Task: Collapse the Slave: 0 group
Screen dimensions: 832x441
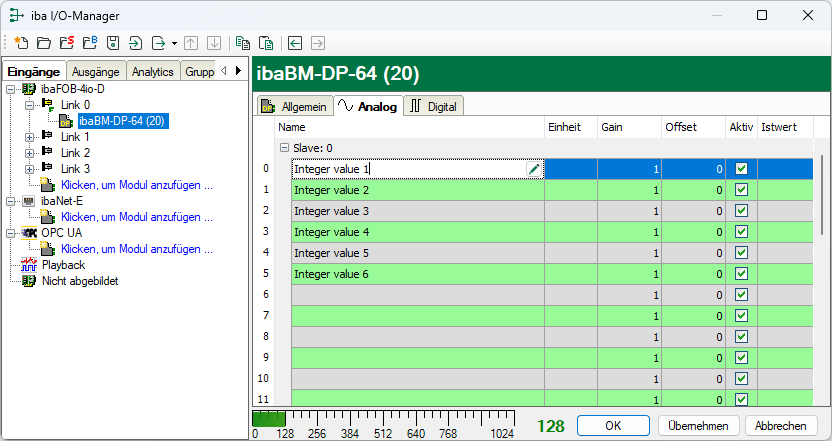Action: click(284, 148)
